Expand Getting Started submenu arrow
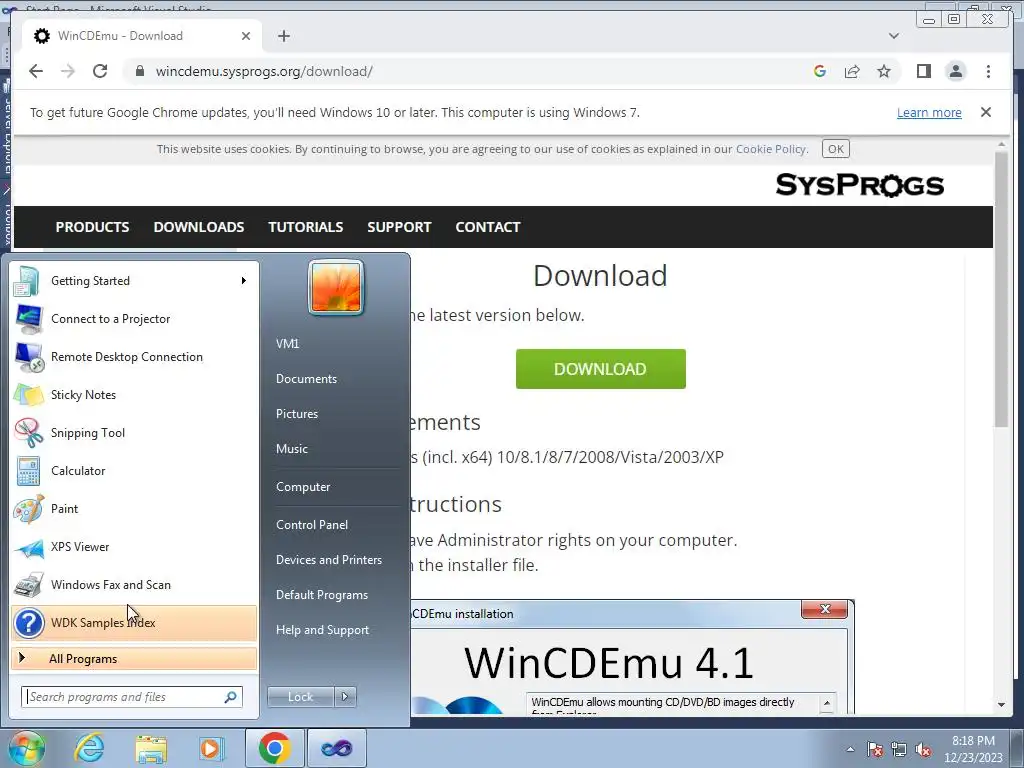1024x768 pixels. point(244,281)
